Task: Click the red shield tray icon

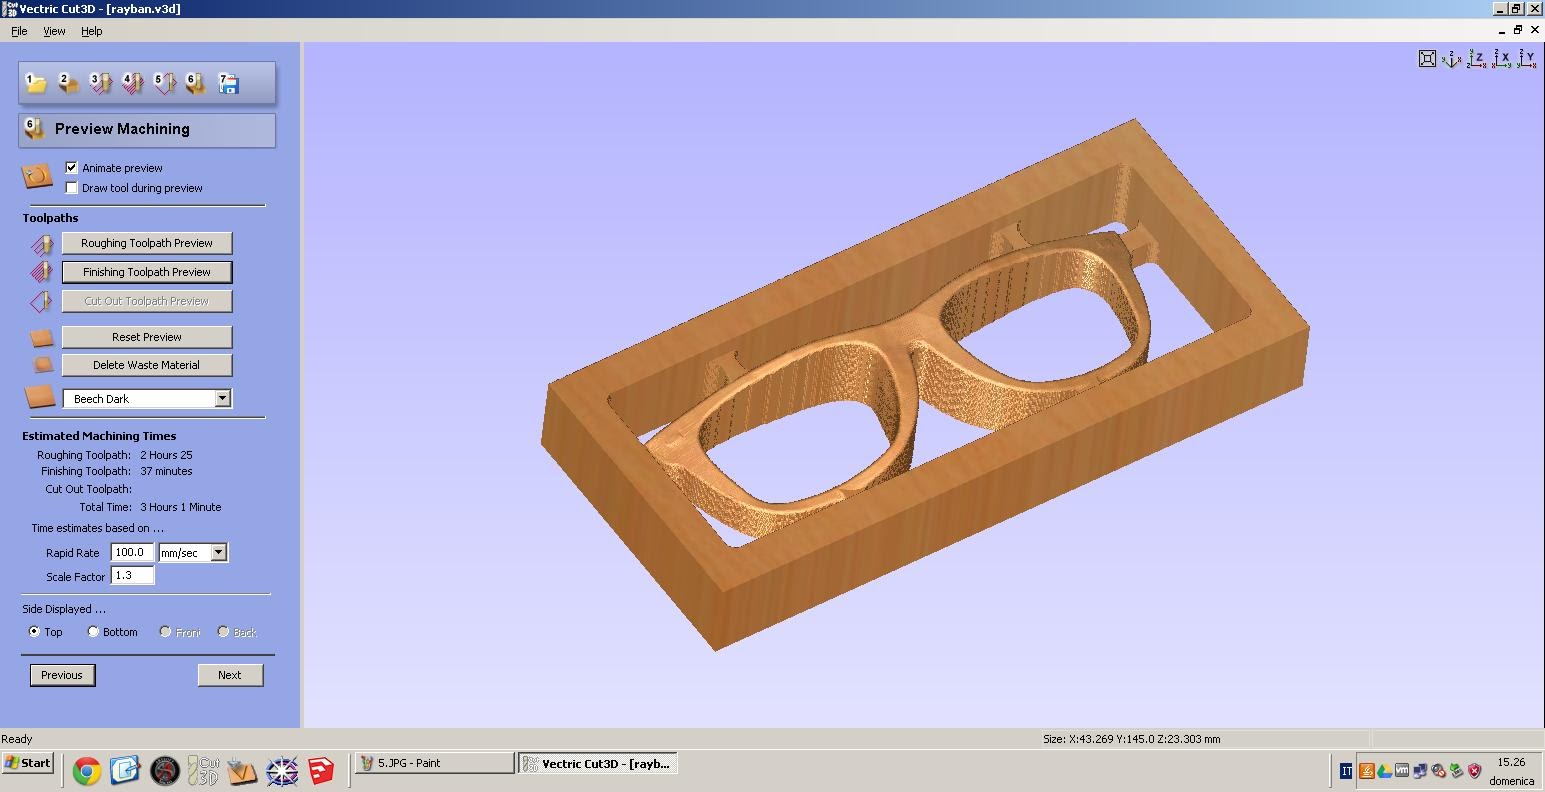Action: 1474,771
